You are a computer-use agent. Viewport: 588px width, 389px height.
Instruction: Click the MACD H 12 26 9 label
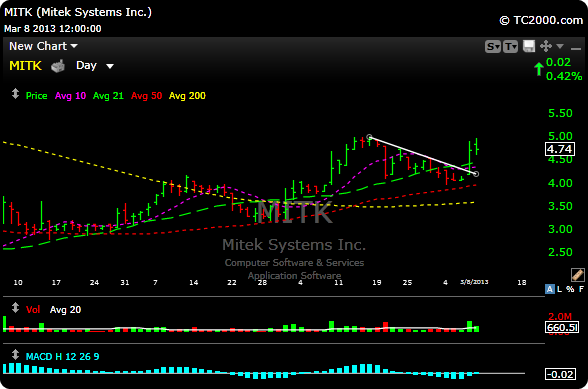pyautogui.click(x=62, y=356)
